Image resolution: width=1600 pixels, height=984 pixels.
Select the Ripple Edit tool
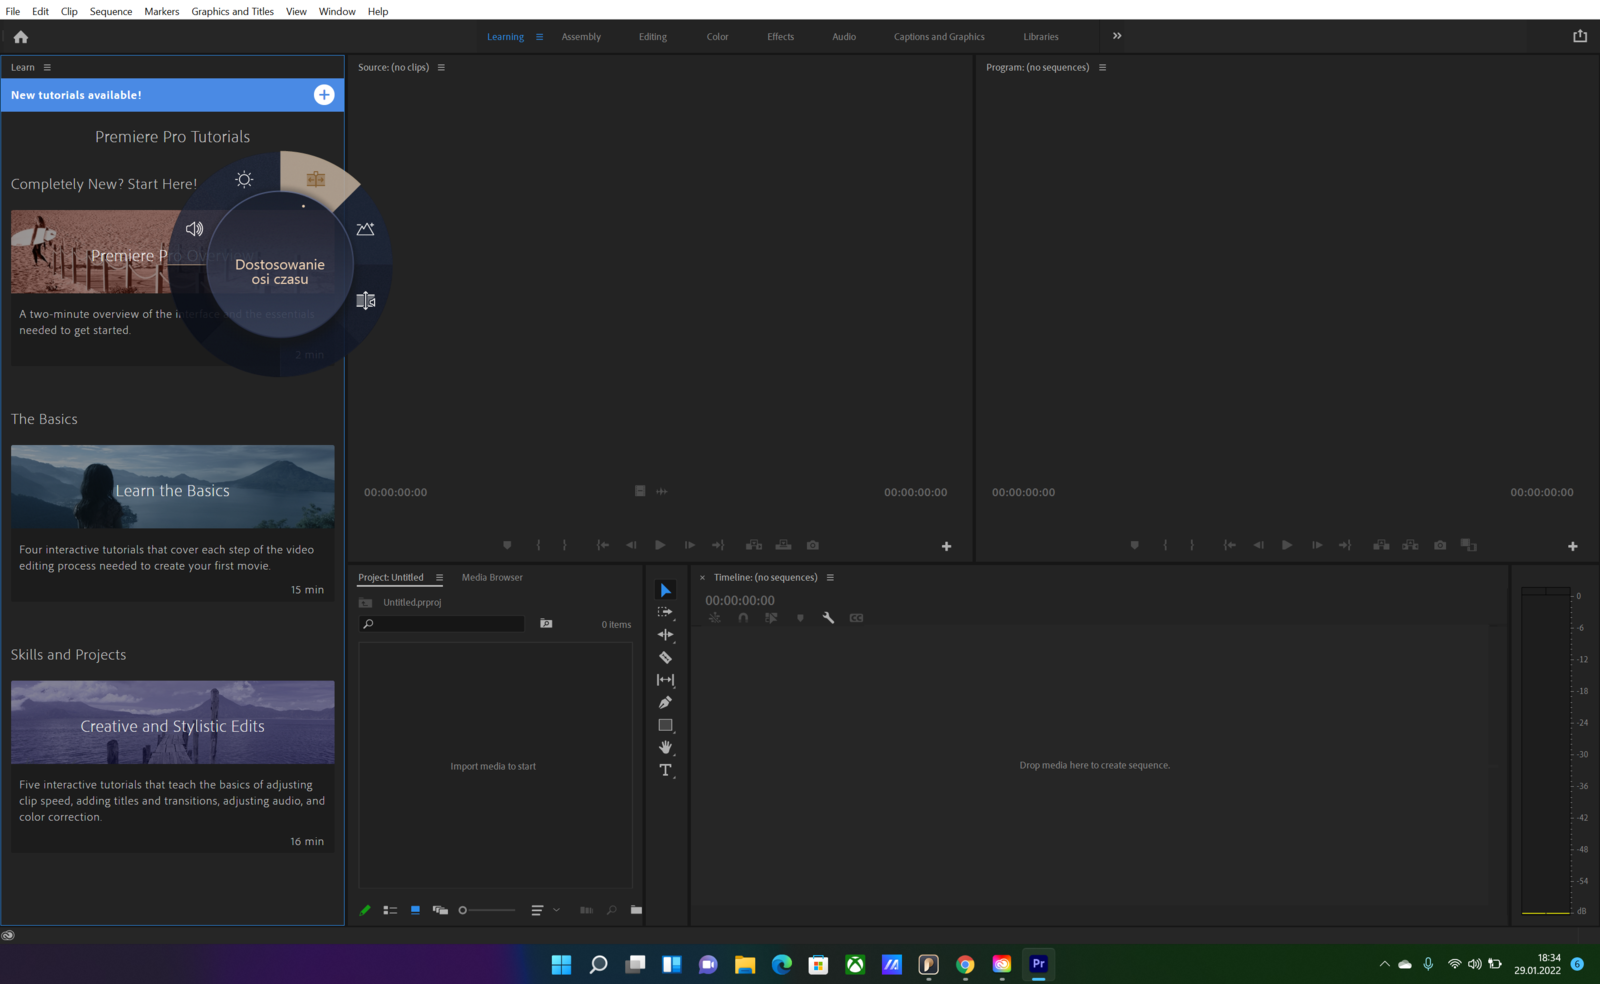[x=665, y=635]
